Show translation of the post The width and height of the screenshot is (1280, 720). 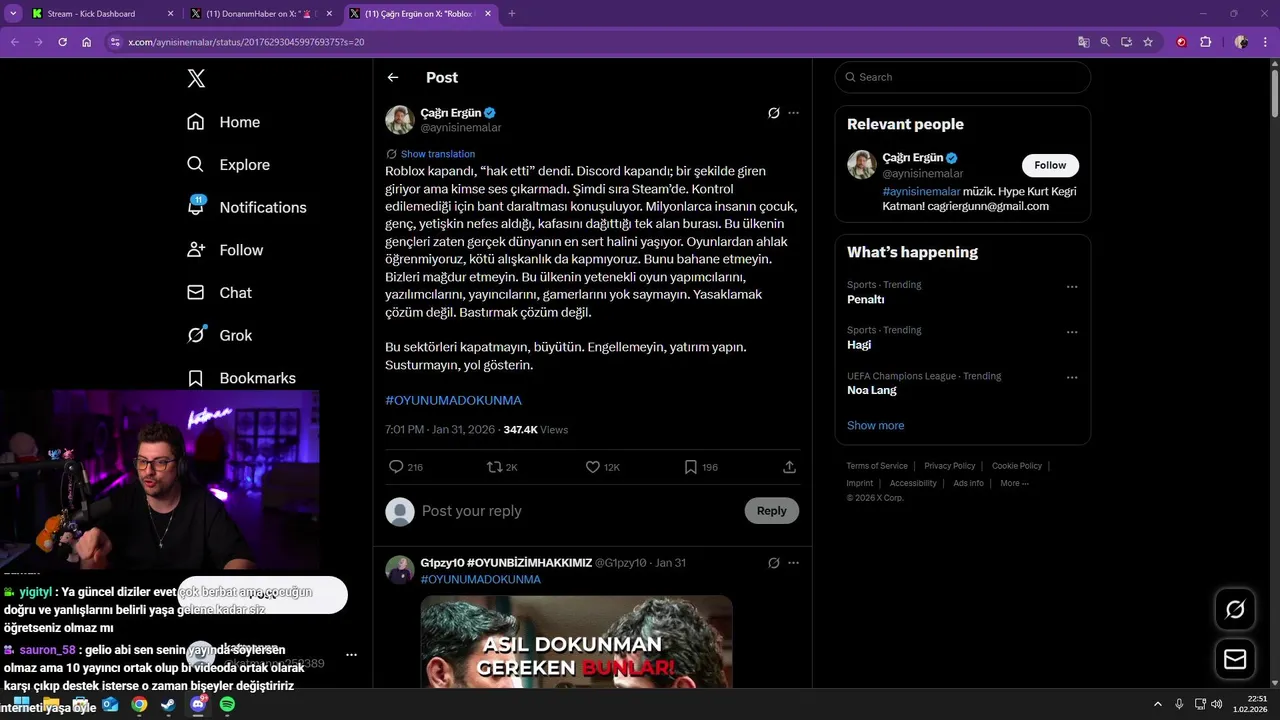tap(438, 154)
